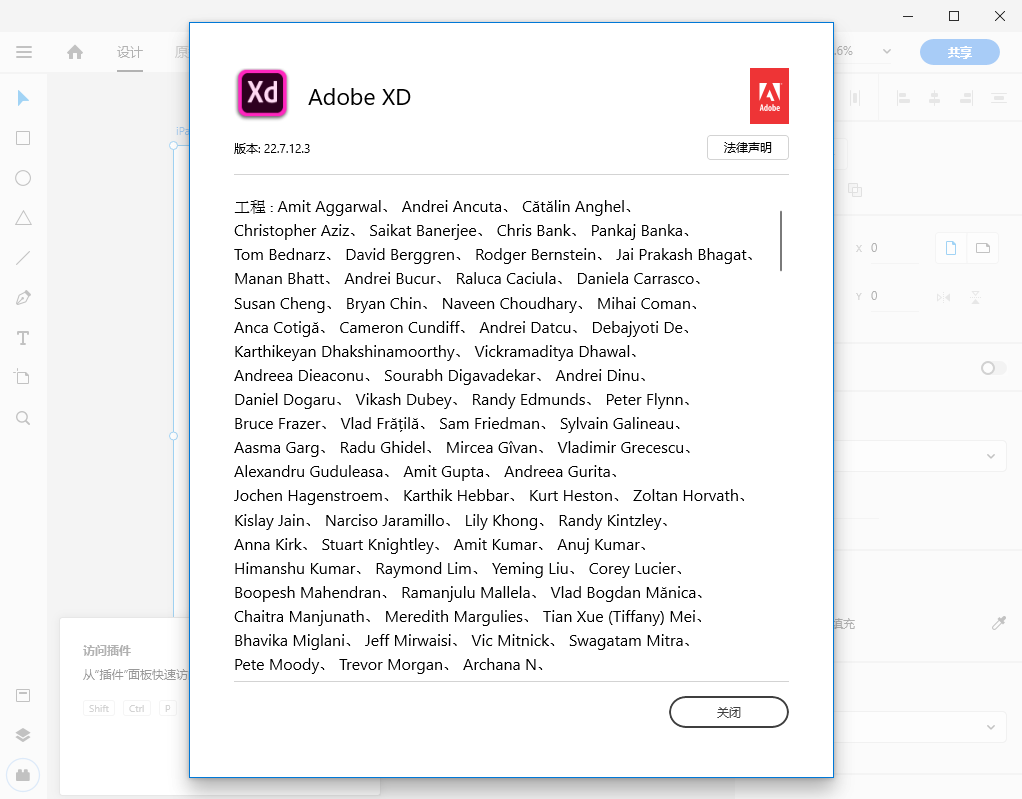Go to the Home screen icon
This screenshot has width=1022, height=799.
click(x=75, y=52)
